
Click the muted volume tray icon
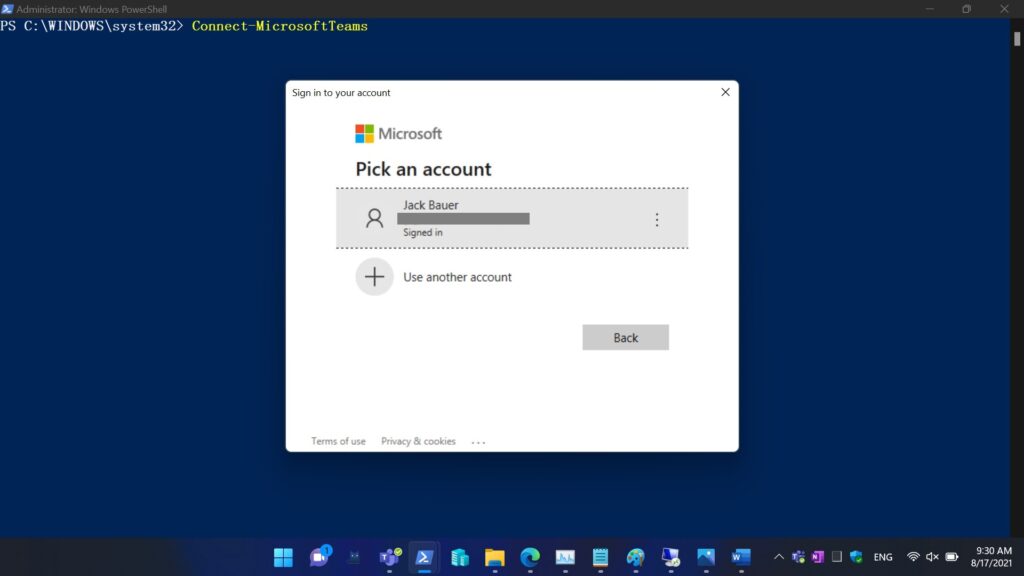932,557
